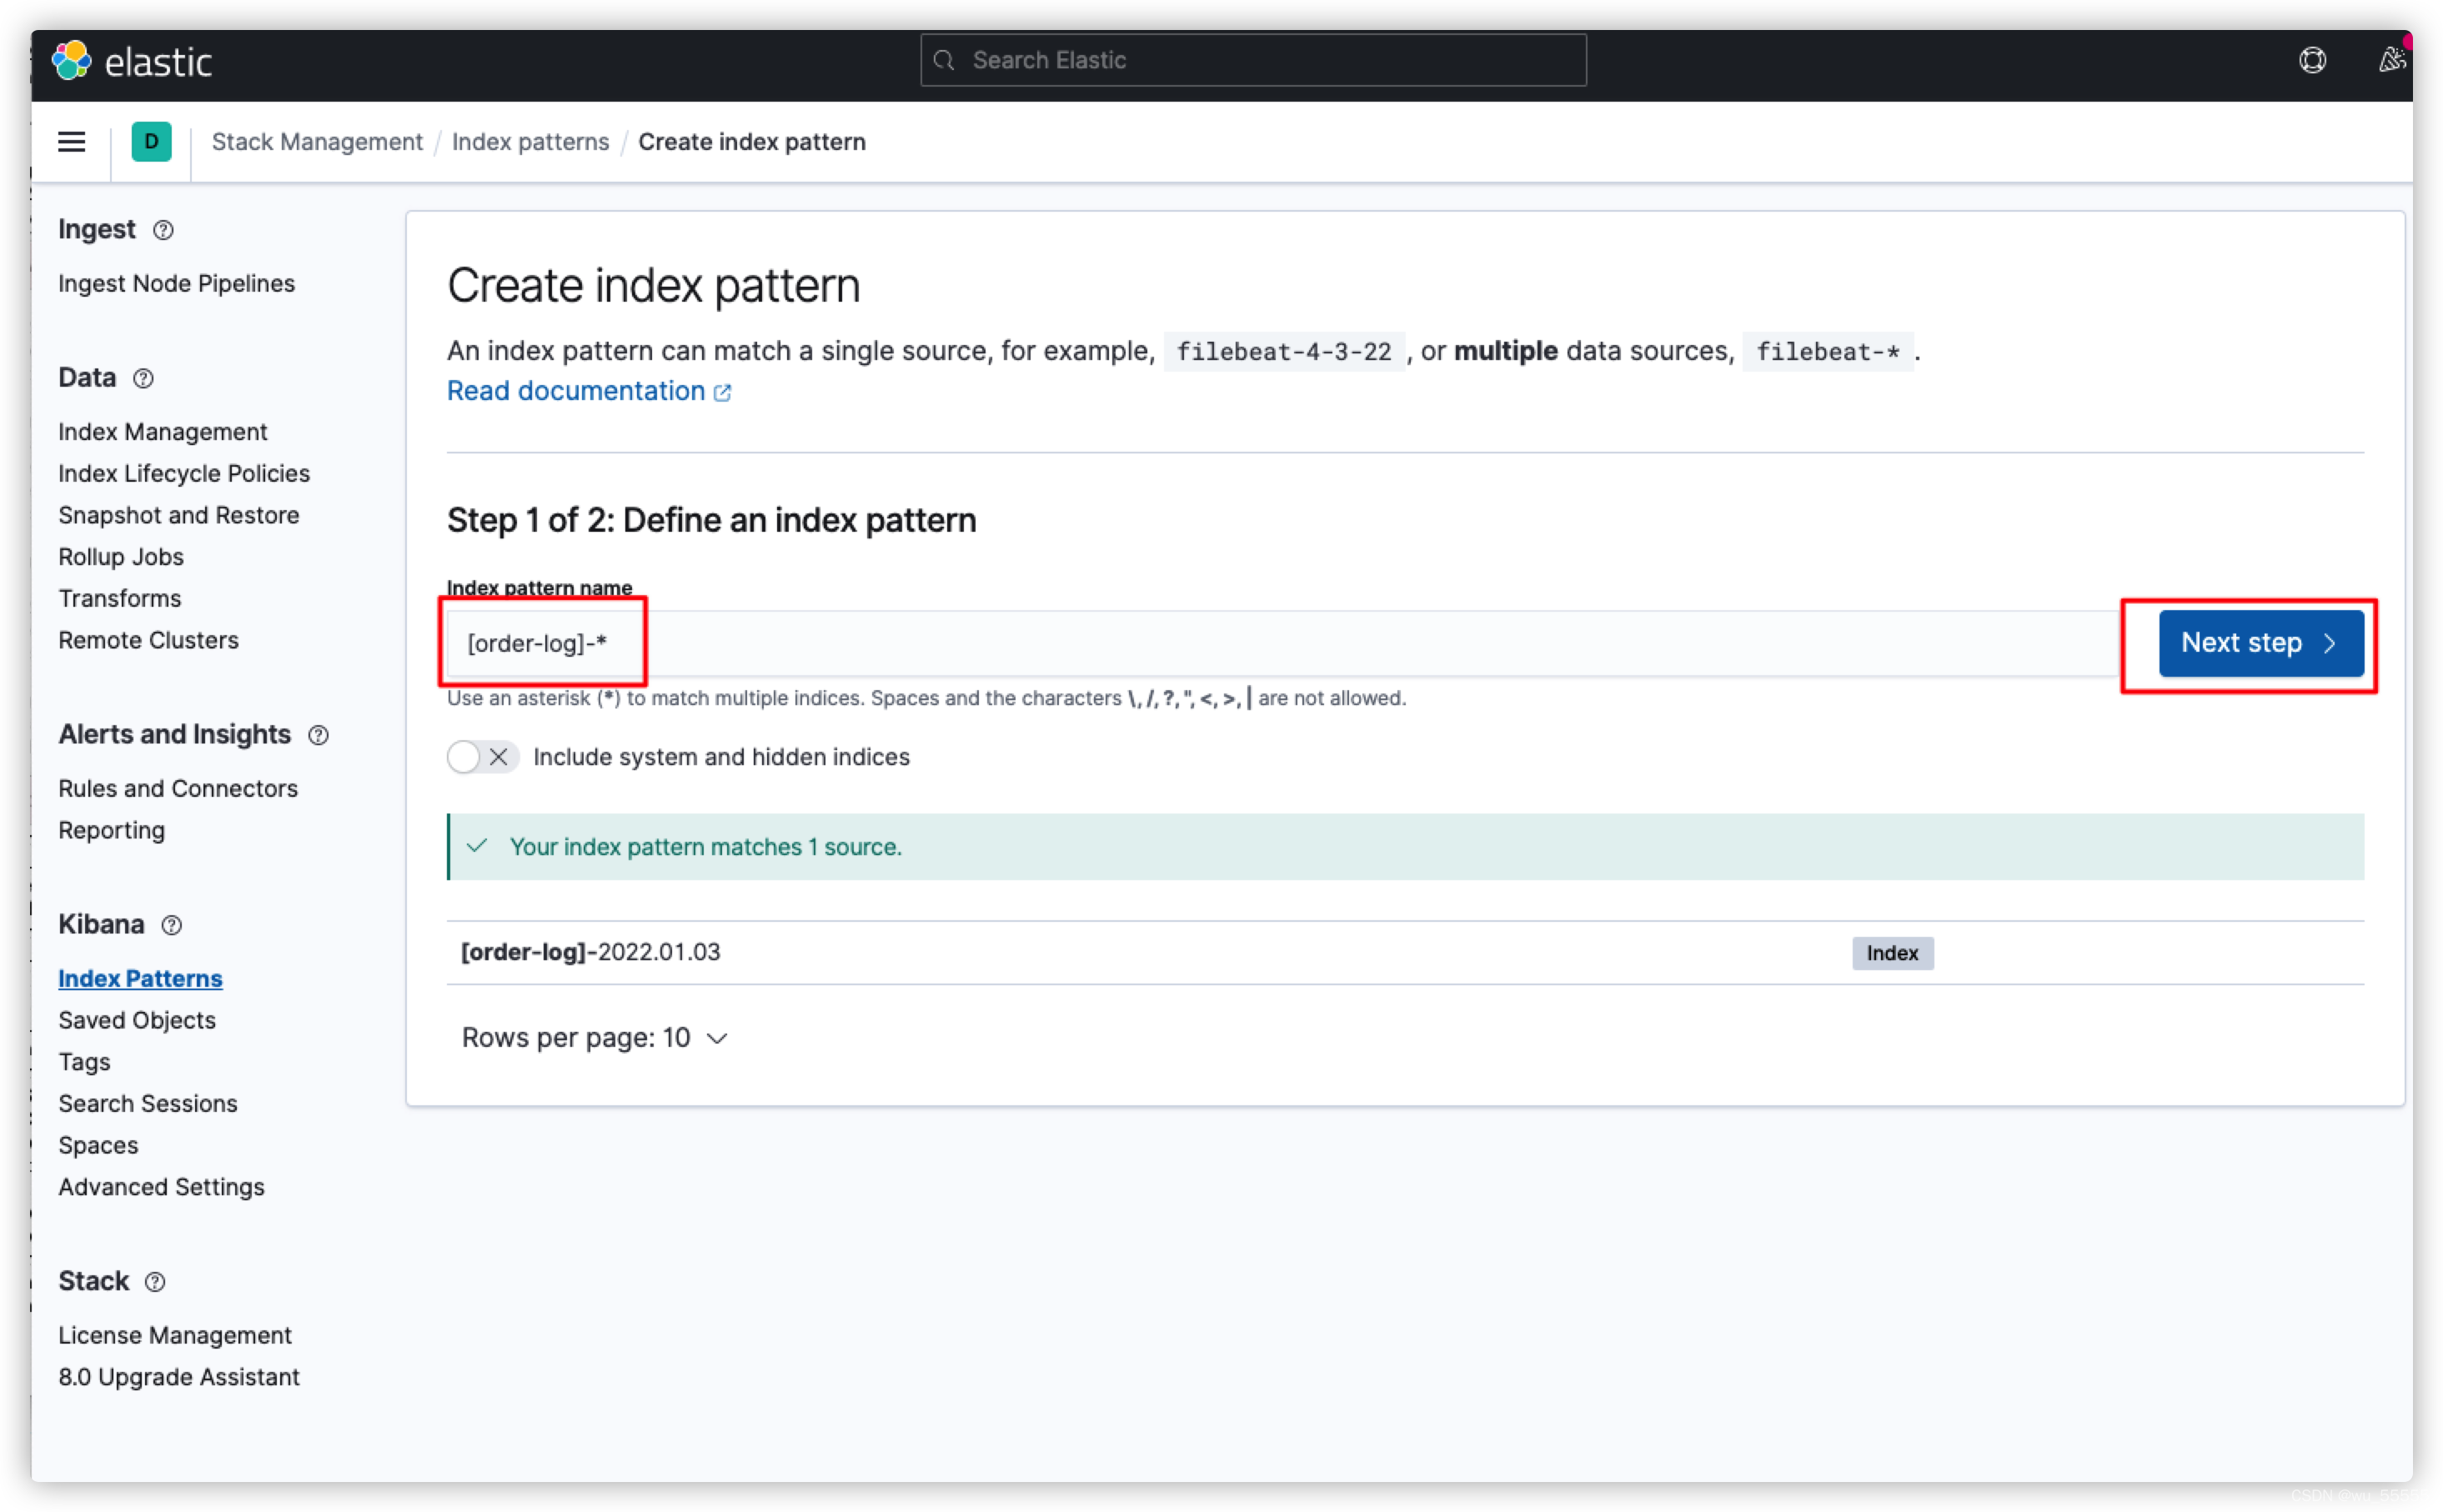Open Index Management in sidebar
This screenshot has width=2443, height=1512.
(x=162, y=432)
